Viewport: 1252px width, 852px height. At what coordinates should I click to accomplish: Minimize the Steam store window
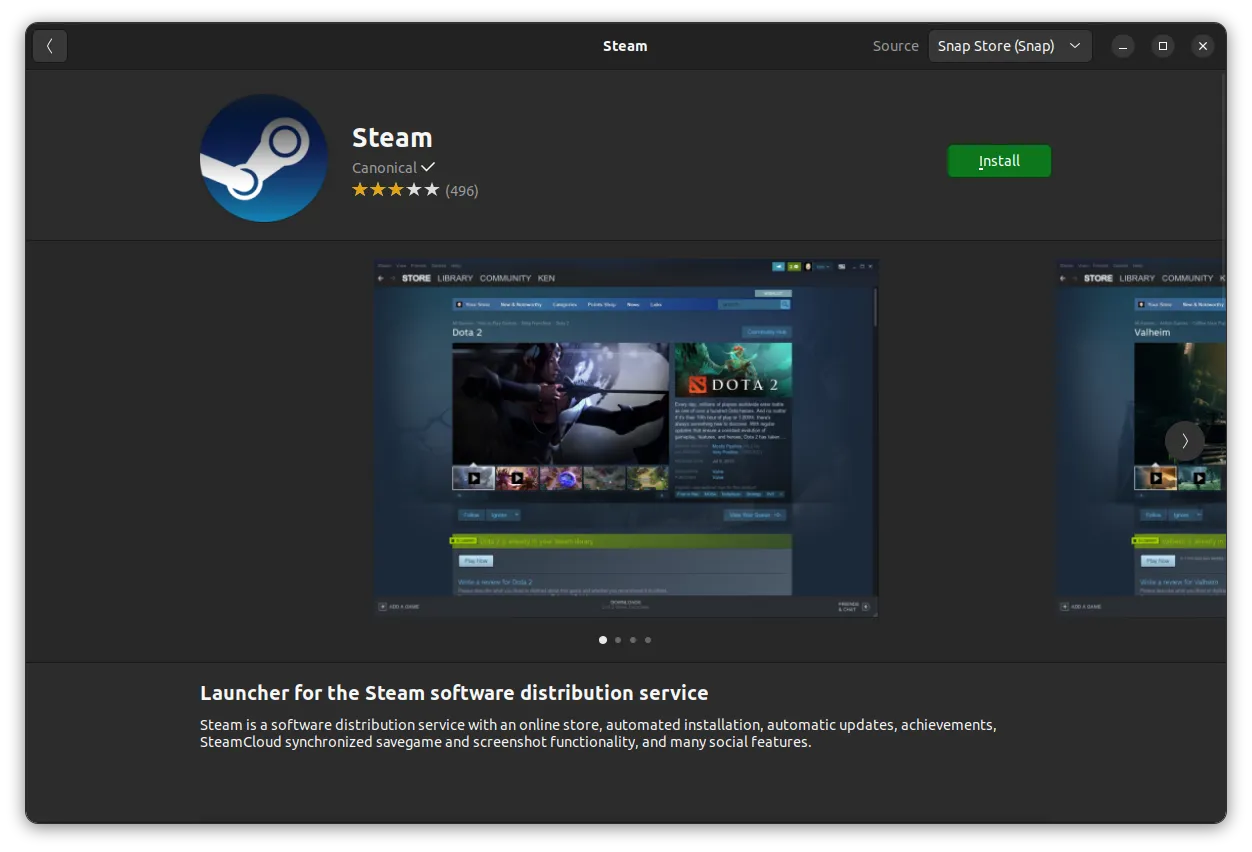[1123, 46]
